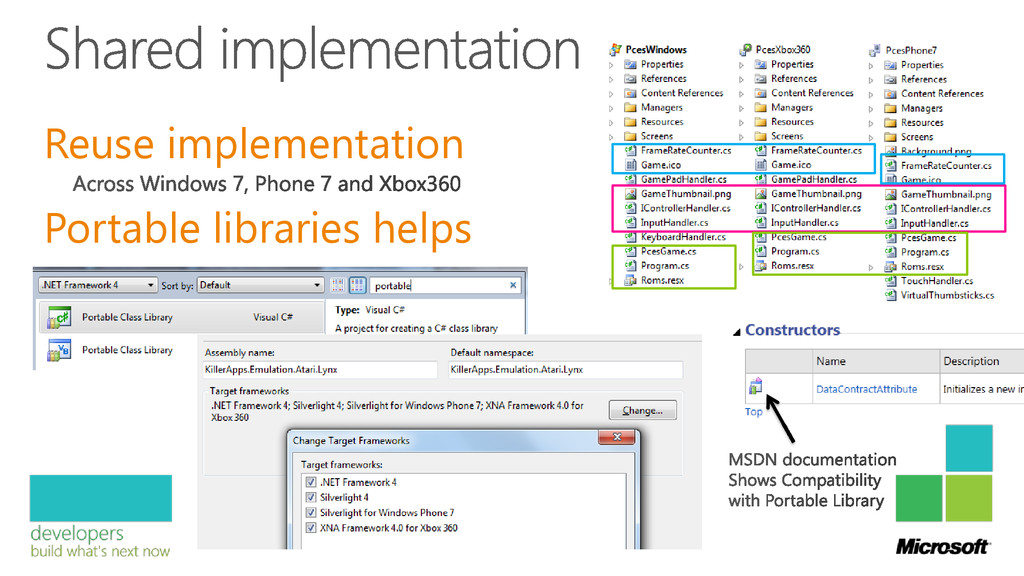Select the PcesWindows project icon
This screenshot has width=1024, height=576.
(x=615, y=49)
